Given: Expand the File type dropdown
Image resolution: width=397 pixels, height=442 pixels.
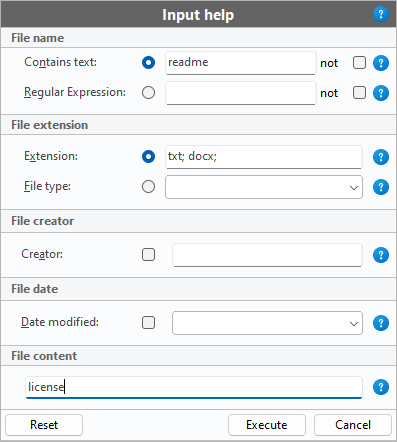Looking at the screenshot, I should pos(264,187).
